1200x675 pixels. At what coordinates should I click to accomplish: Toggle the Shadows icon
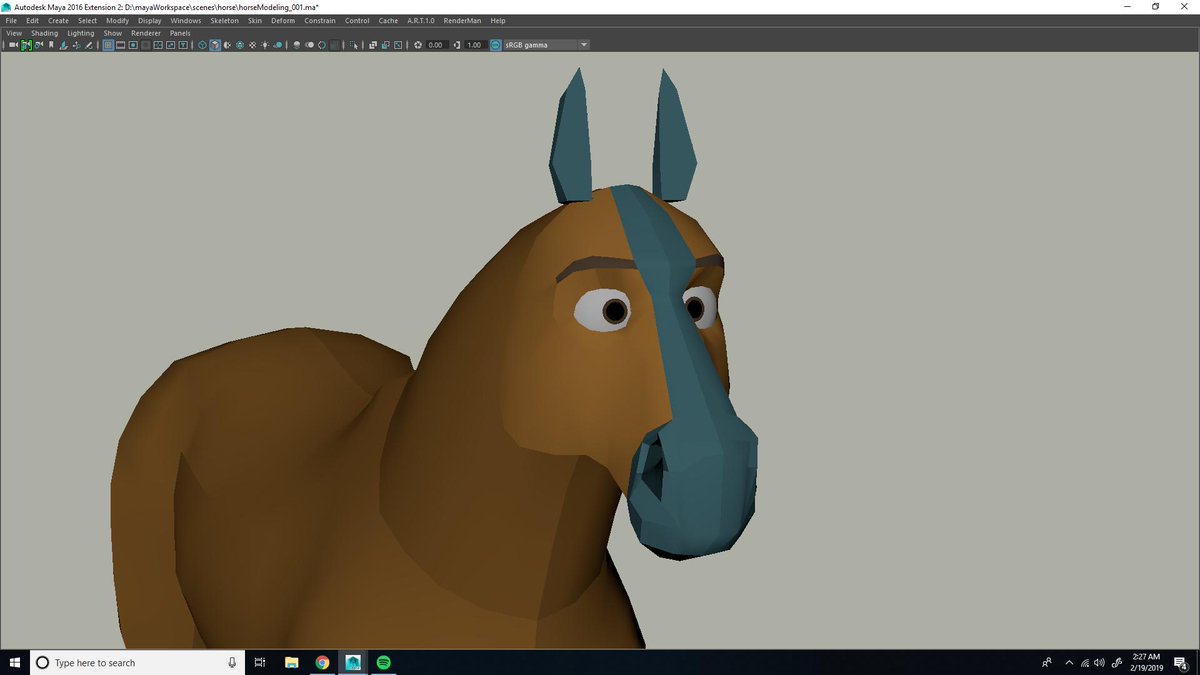[x=277, y=45]
